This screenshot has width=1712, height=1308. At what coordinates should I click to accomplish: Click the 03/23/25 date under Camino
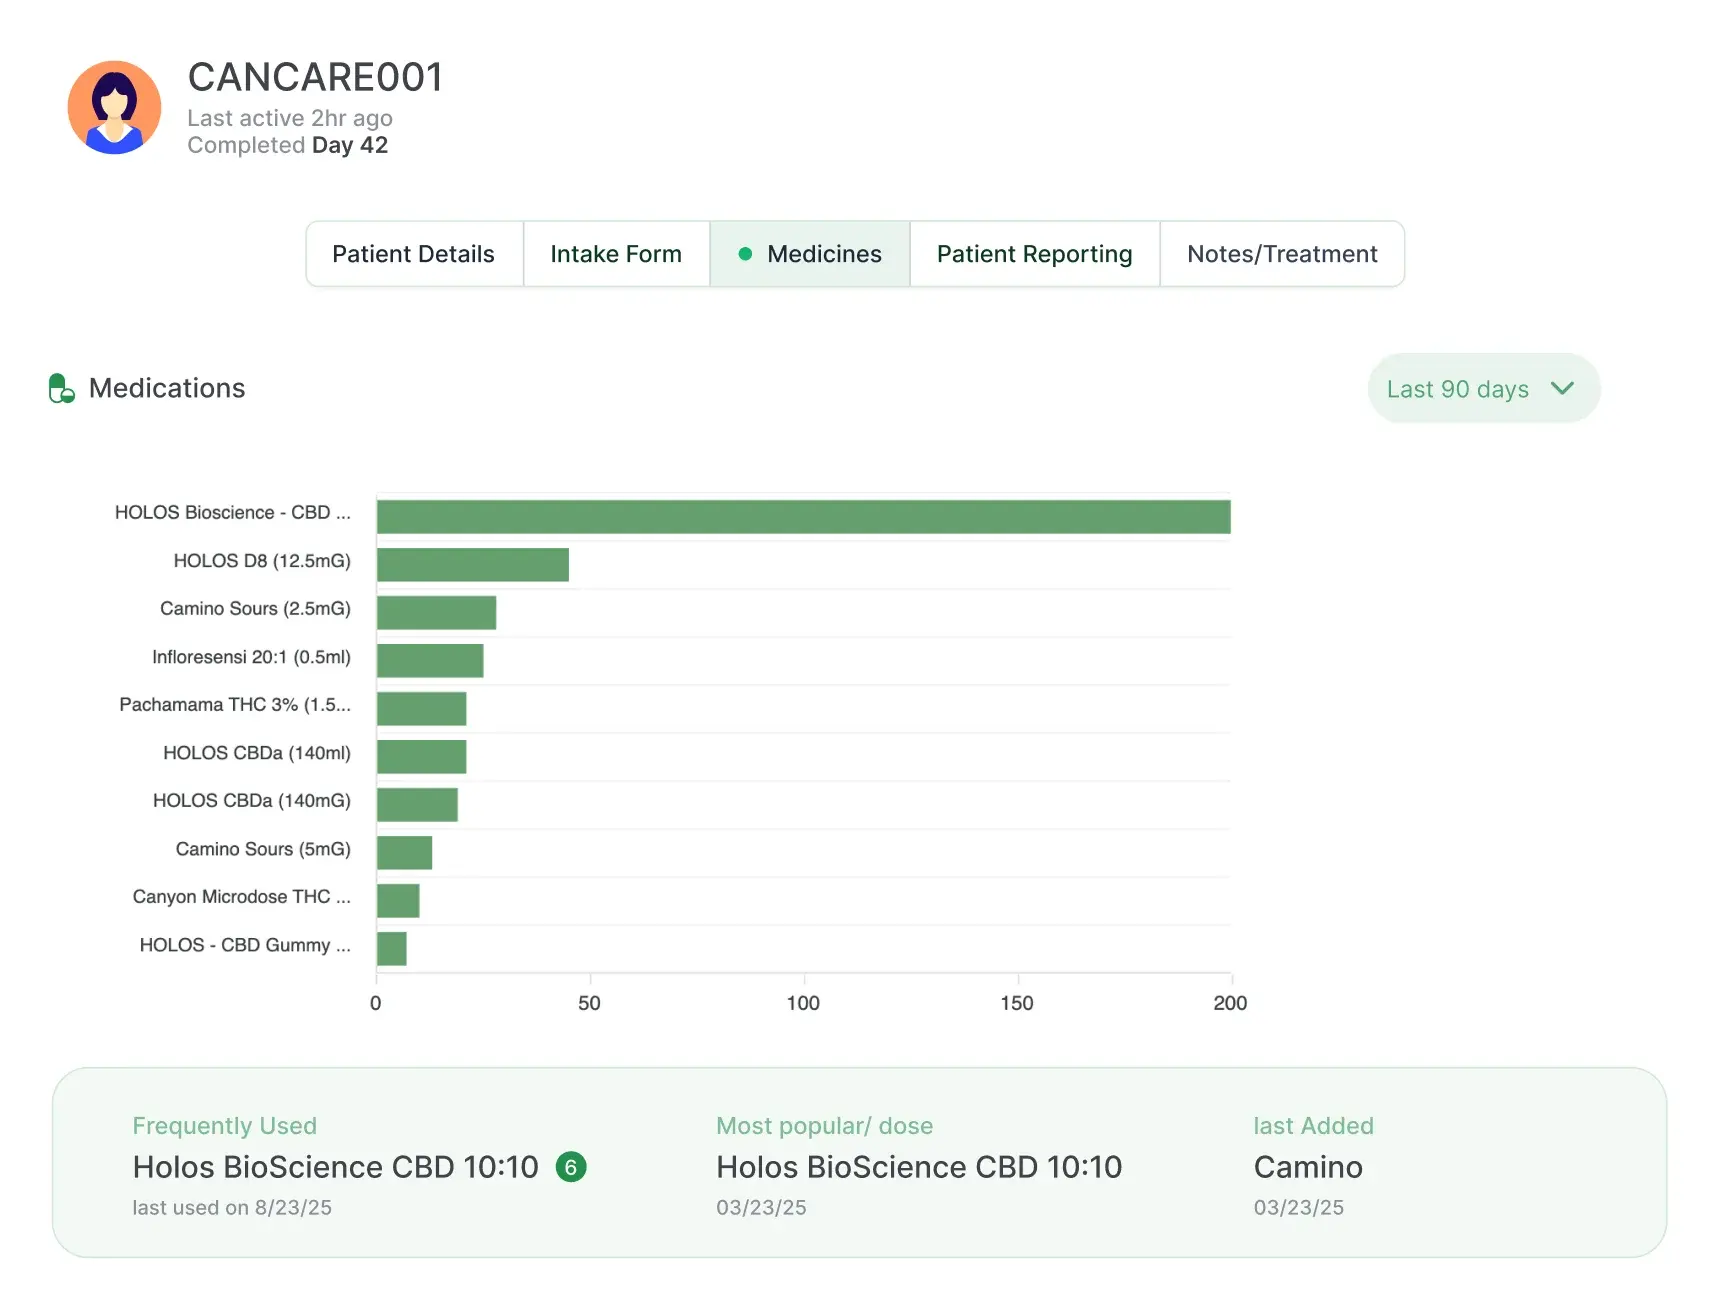tap(1299, 1208)
